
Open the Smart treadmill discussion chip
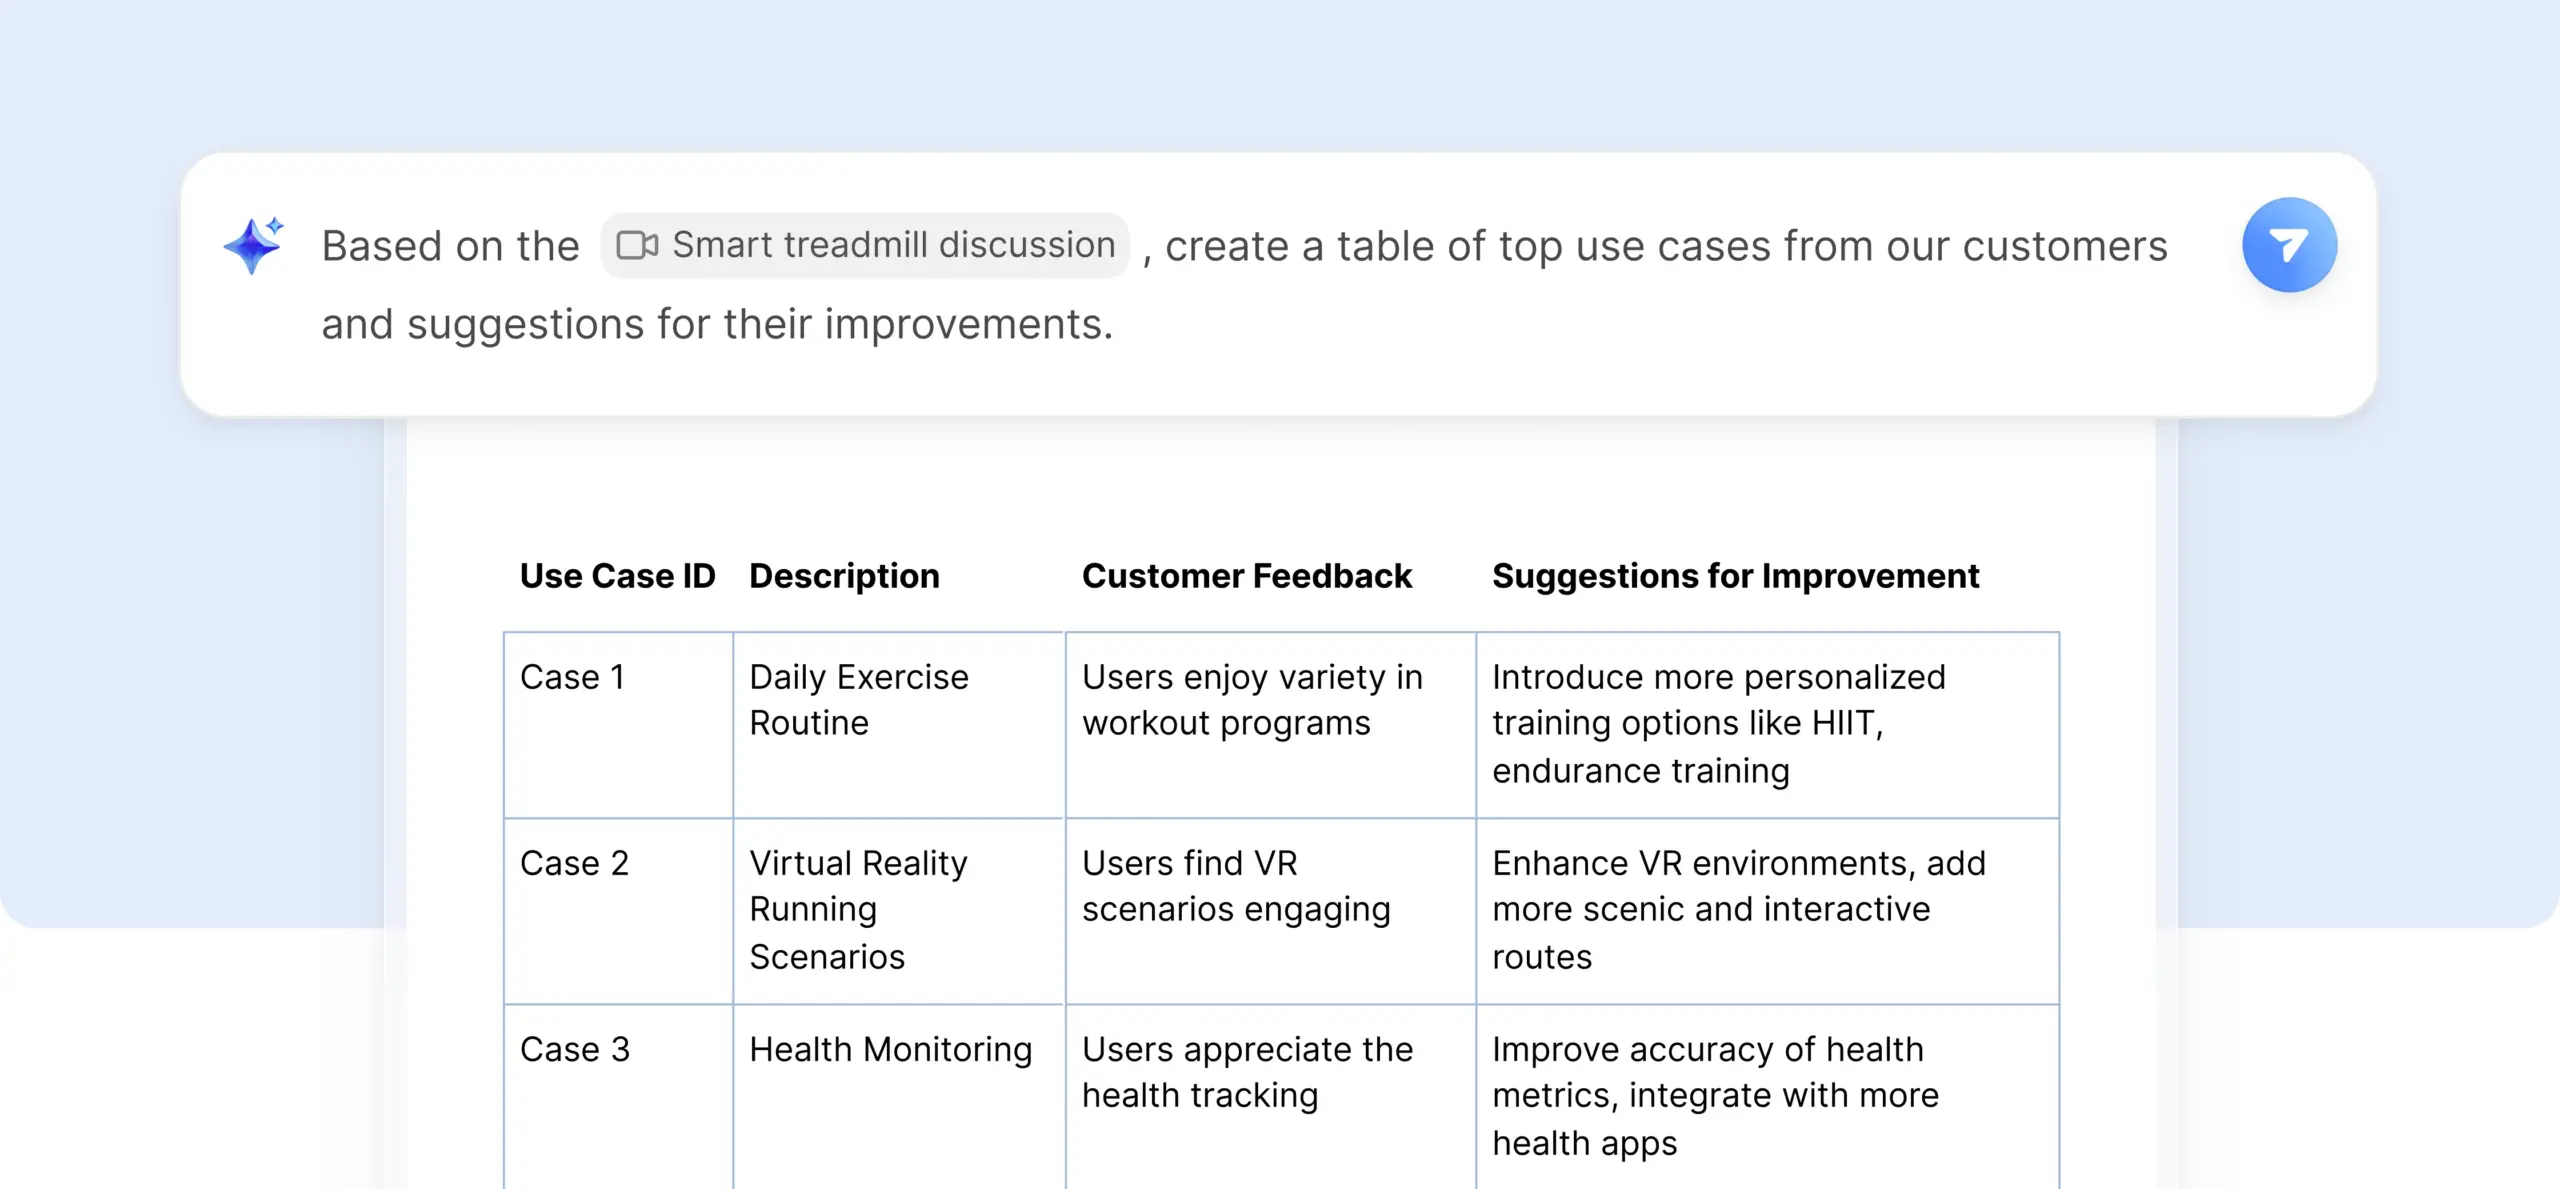point(866,245)
